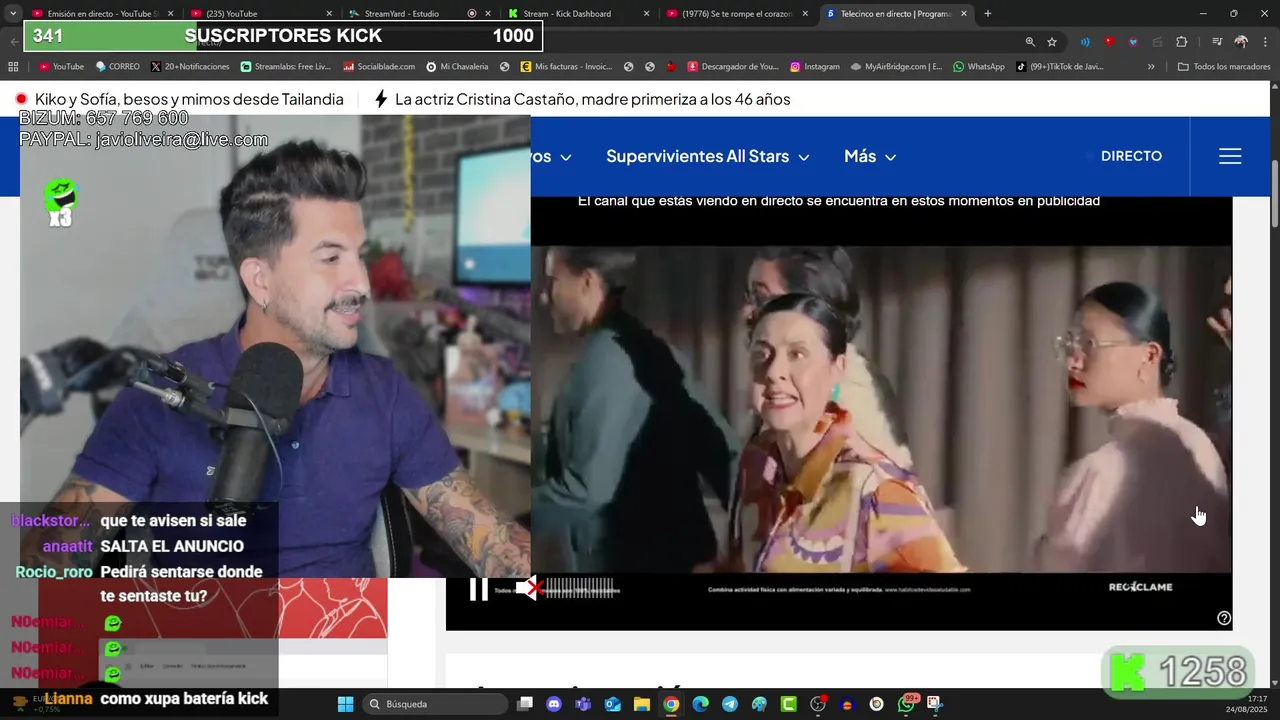The image size is (1280, 720).
Task: Open the Chrome extensions puzzle icon
Action: [1182, 42]
